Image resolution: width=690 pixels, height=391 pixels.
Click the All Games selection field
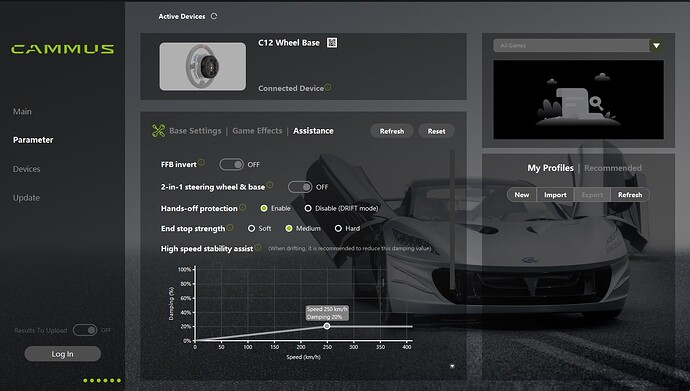(x=571, y=46)
